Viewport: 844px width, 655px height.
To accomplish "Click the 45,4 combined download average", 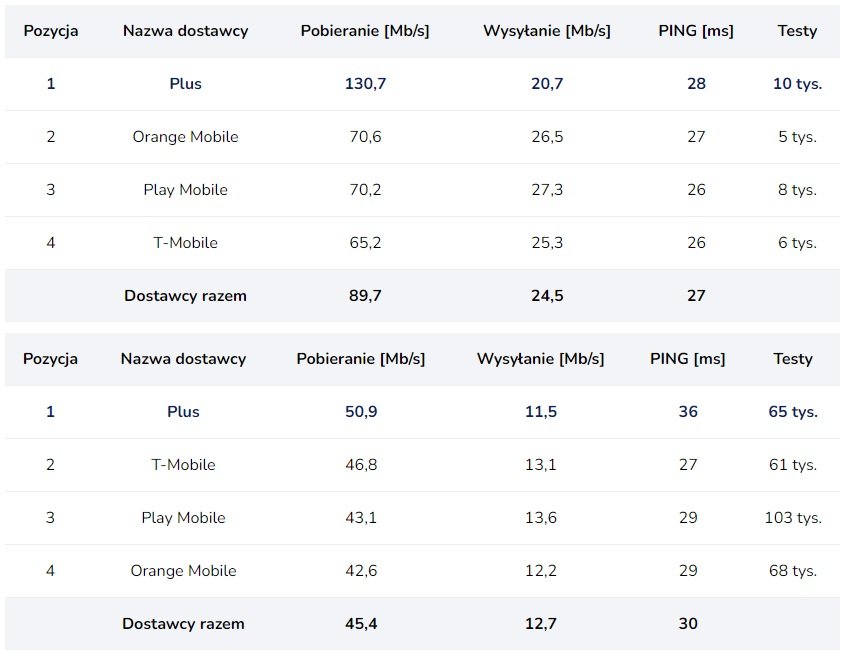I will pos(361,624).
